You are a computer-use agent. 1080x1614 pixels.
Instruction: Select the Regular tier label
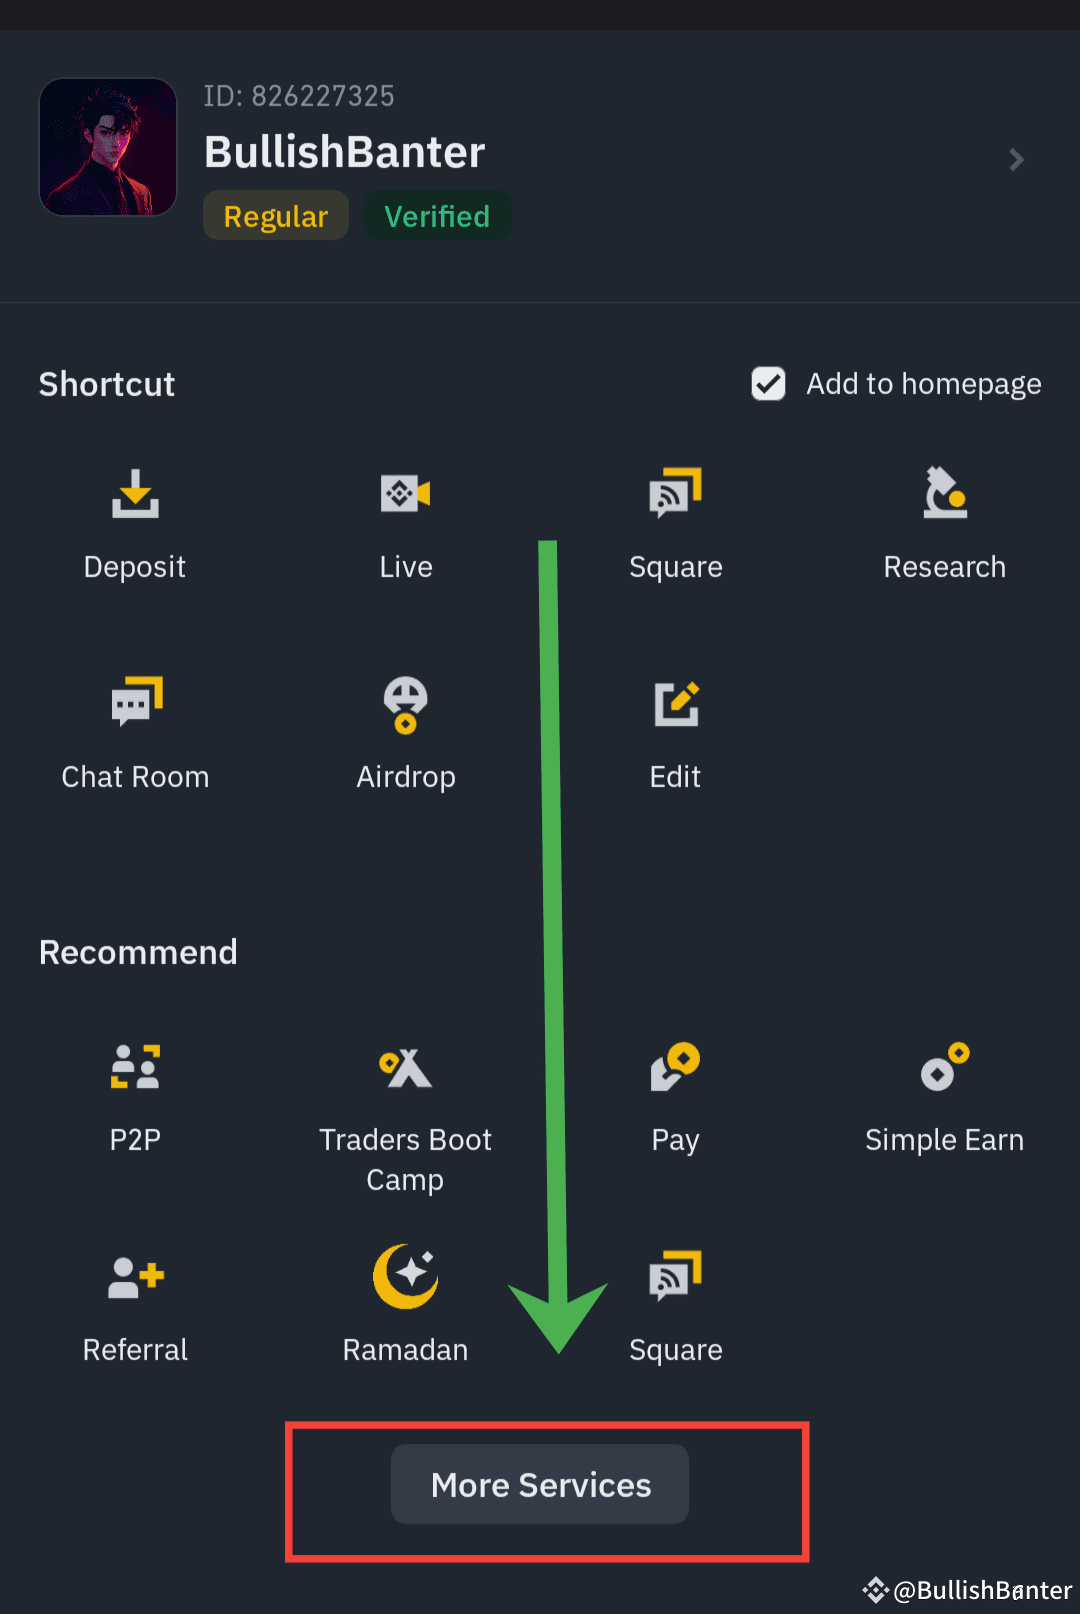pyautogui.click(x=275, y=215)
